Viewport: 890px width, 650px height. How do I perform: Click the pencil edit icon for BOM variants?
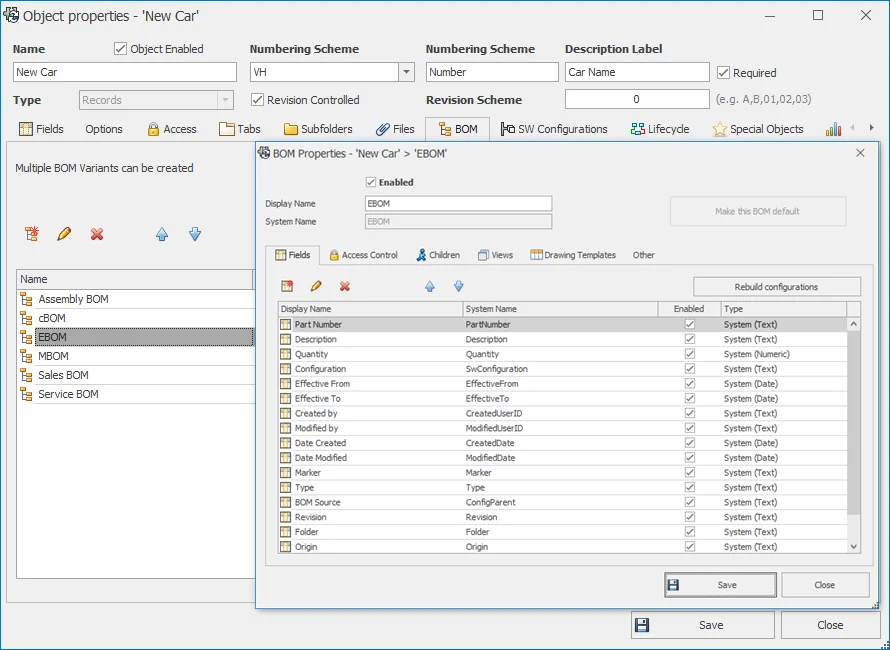tap(64, 234)
